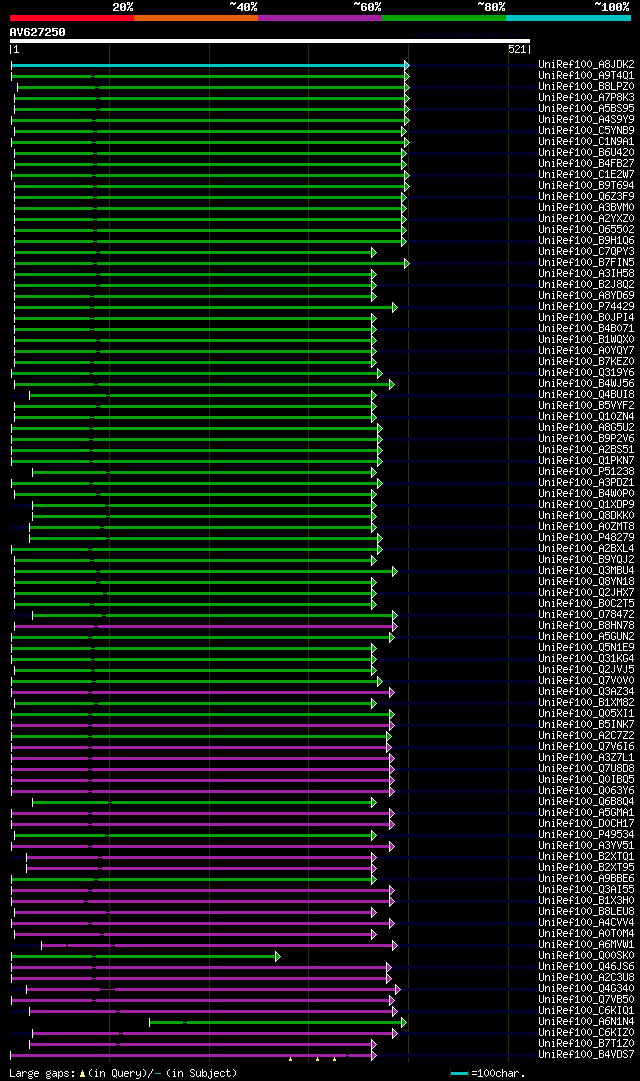The image size is (640, 1081).
Task: Open hit UniRef100_C5YNB9
Action: pyautogui.click(x=586, y=130)
